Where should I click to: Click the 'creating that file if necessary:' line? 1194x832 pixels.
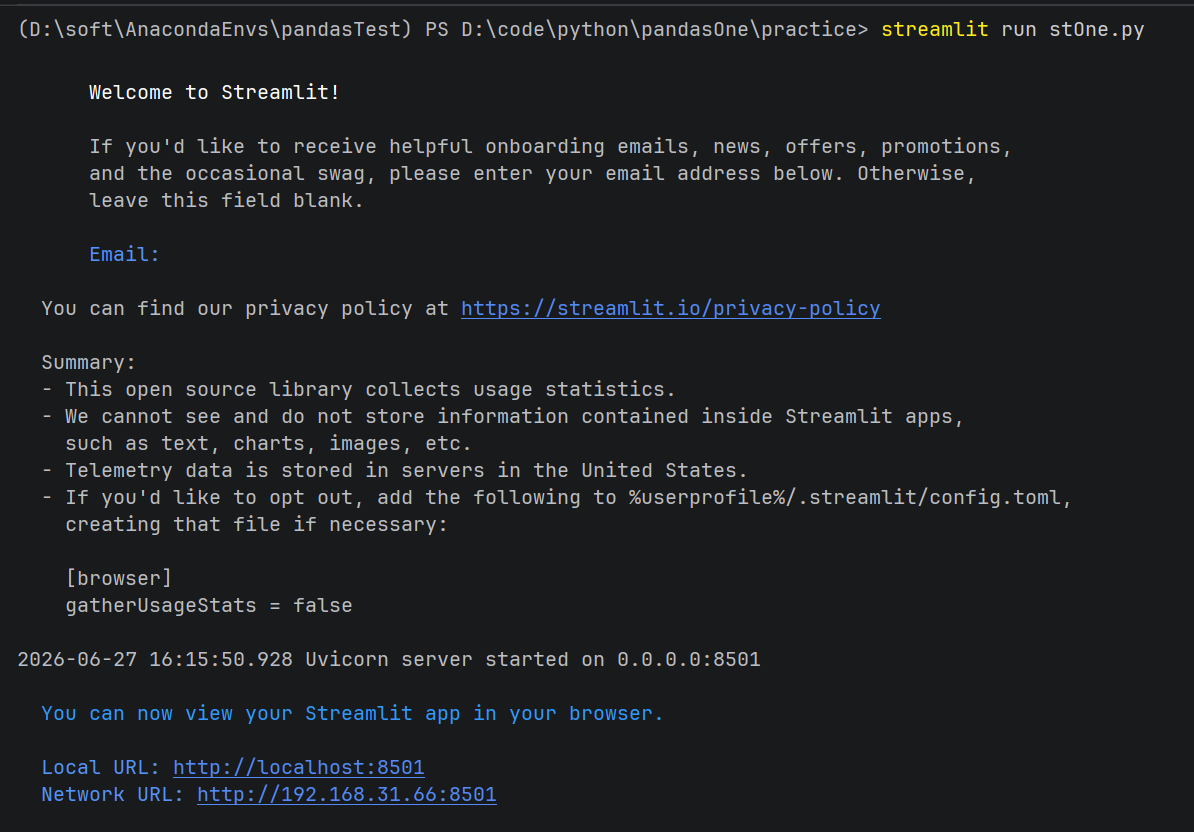(257, 524)
